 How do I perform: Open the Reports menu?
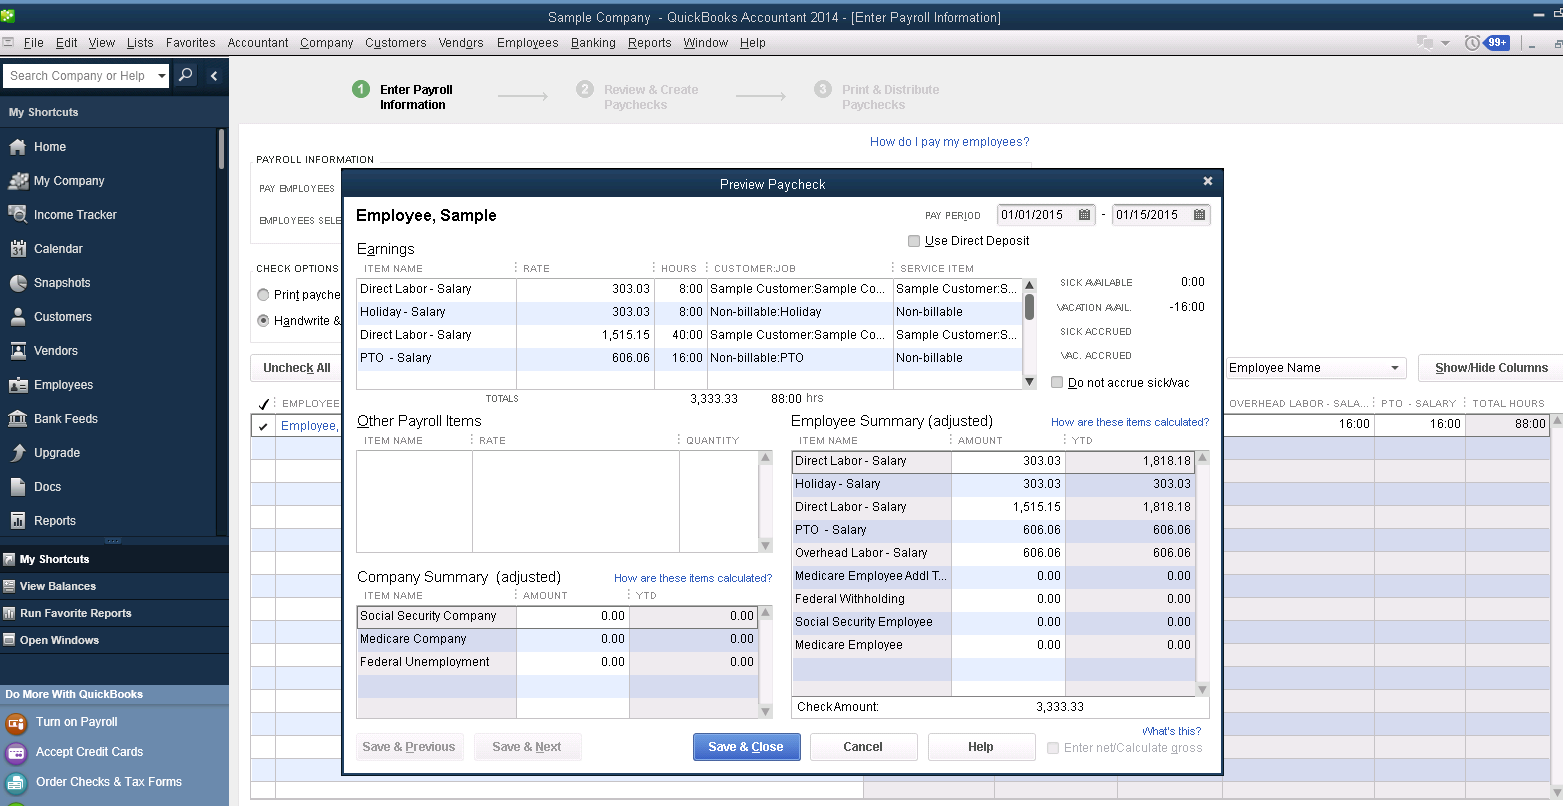pyautogui.click(x=650, y=43)
